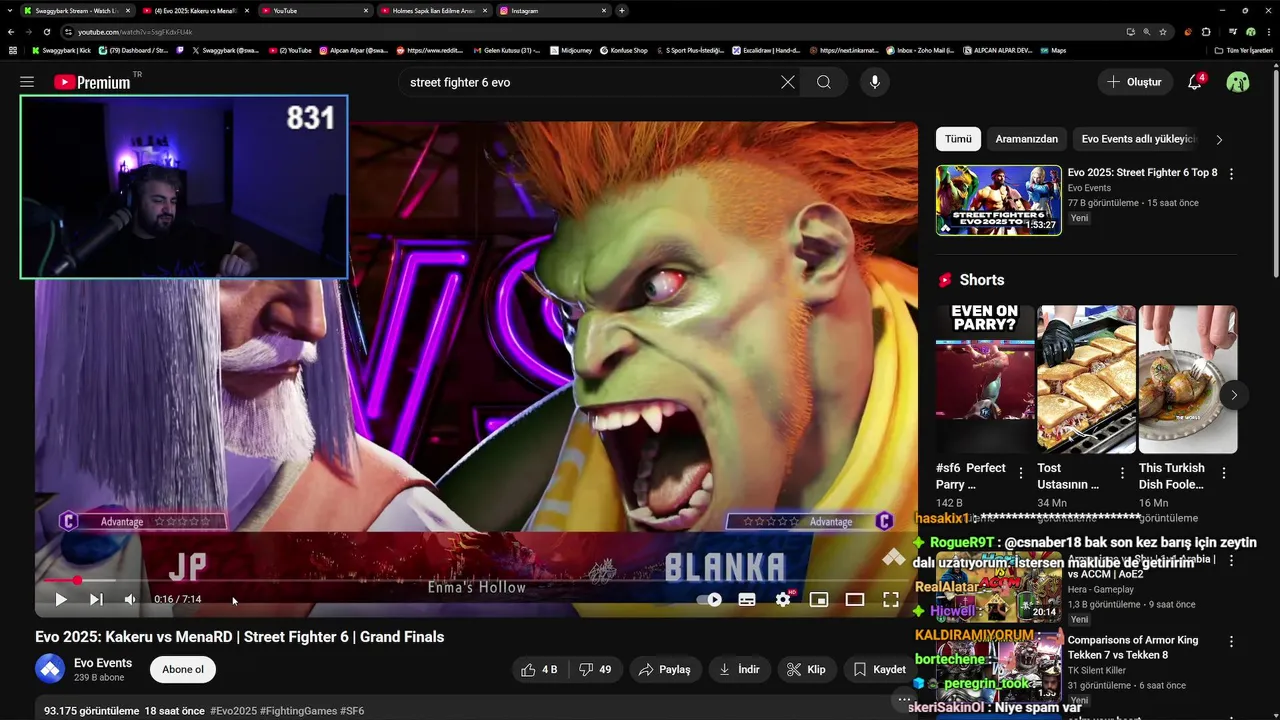Open notifications bell icon

click(x=1195, y=82)
